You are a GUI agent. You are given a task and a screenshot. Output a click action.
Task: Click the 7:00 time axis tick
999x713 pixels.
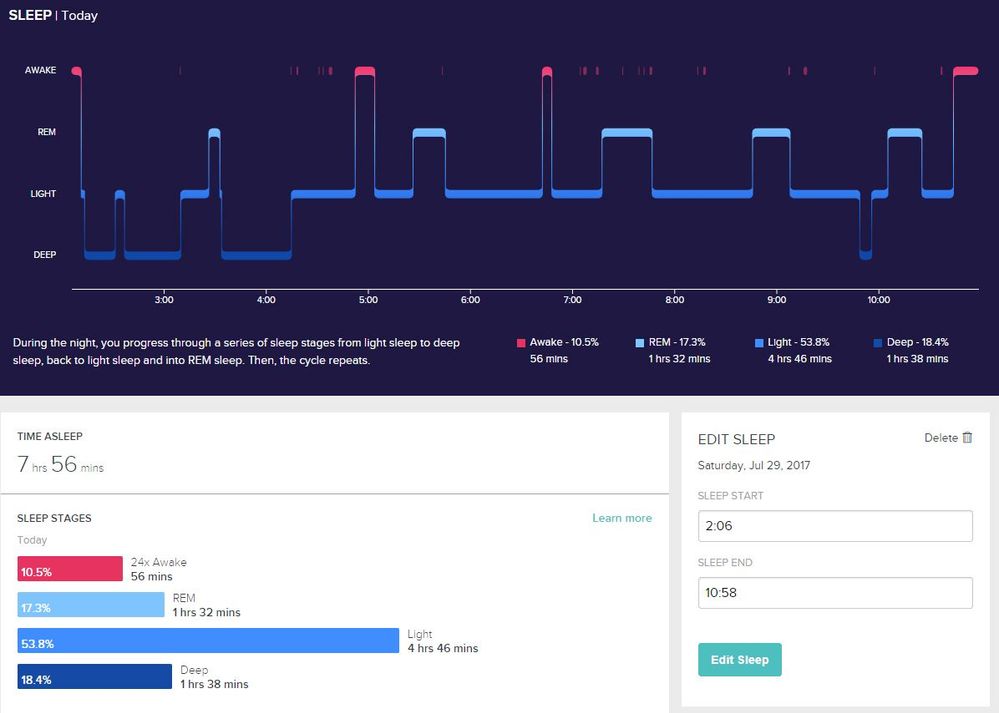pyautogui.click(x=572, y=299)
